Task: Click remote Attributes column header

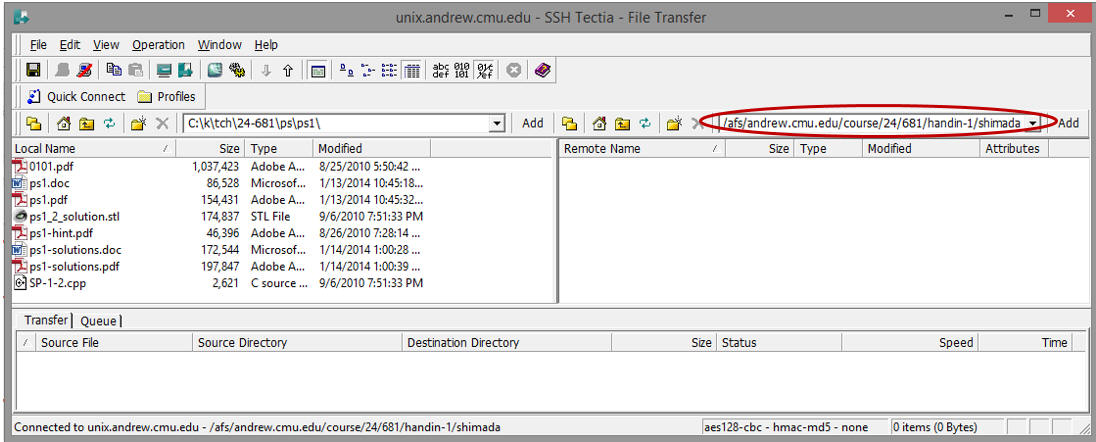Action: point(1014,148)
